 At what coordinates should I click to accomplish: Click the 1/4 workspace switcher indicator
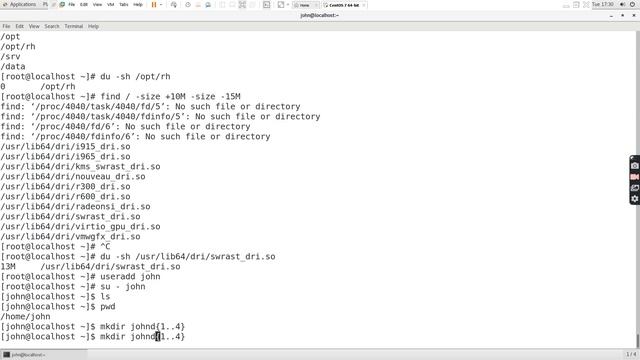[x=631, y=354]
